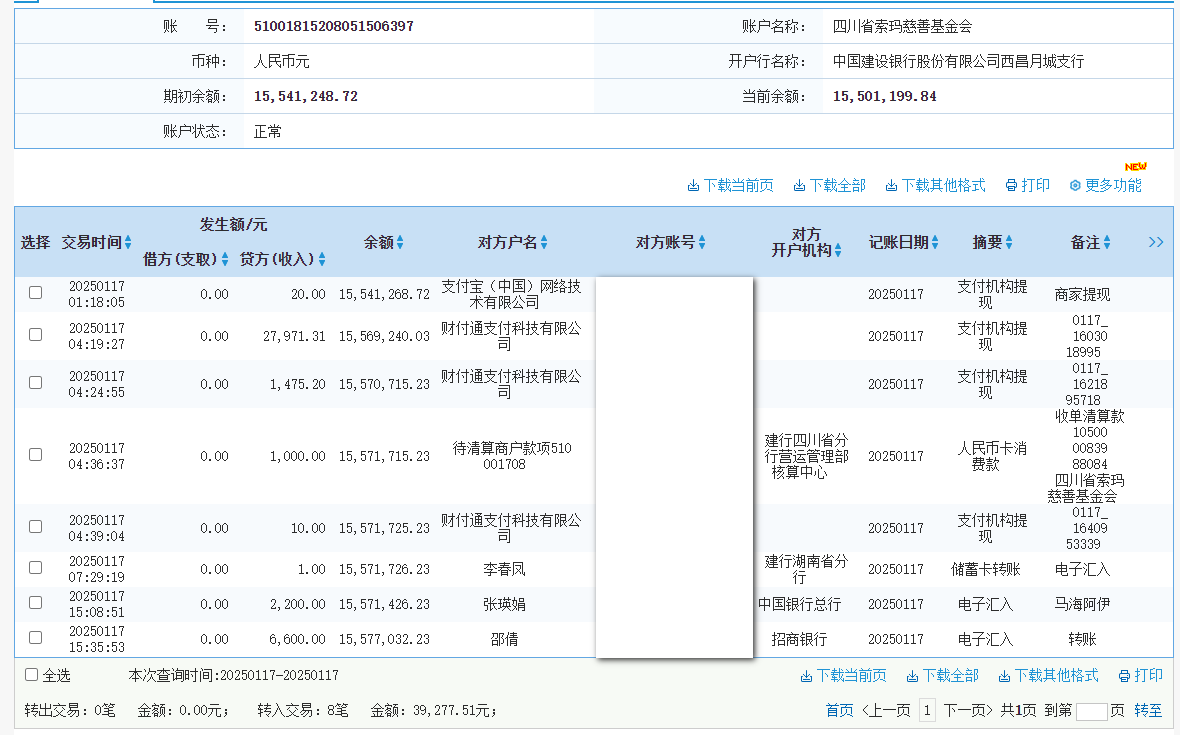
Task: Click page number 1 in pagination
Action: pyautogui.click(x=927, y=710)
